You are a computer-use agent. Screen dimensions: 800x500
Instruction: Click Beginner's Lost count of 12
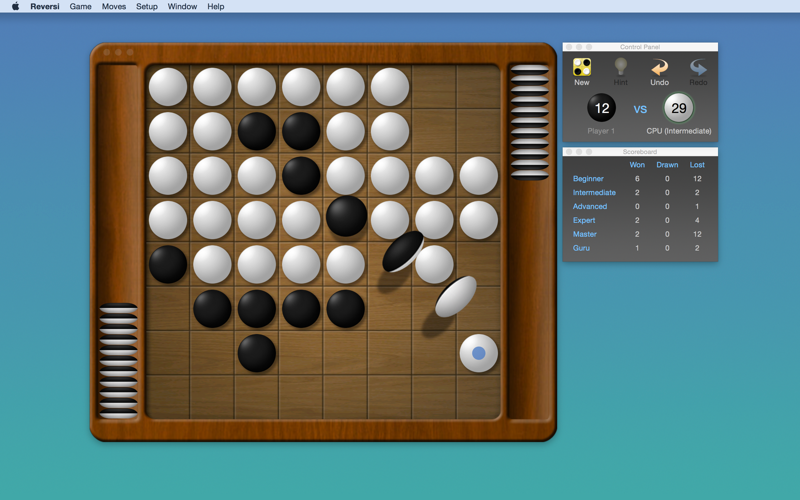[697, 179]
